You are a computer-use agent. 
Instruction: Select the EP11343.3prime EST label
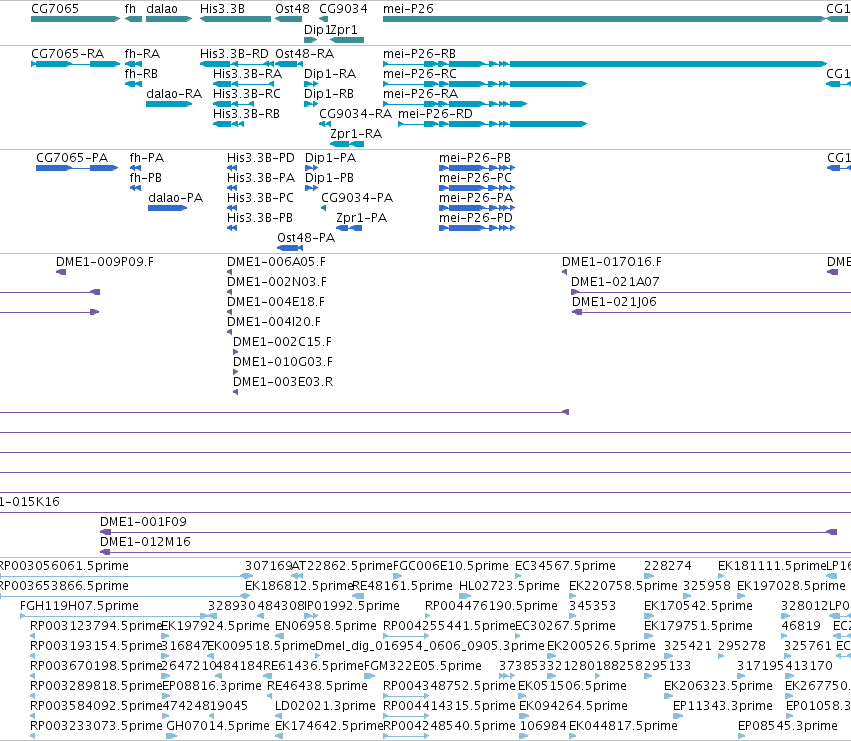722,706
